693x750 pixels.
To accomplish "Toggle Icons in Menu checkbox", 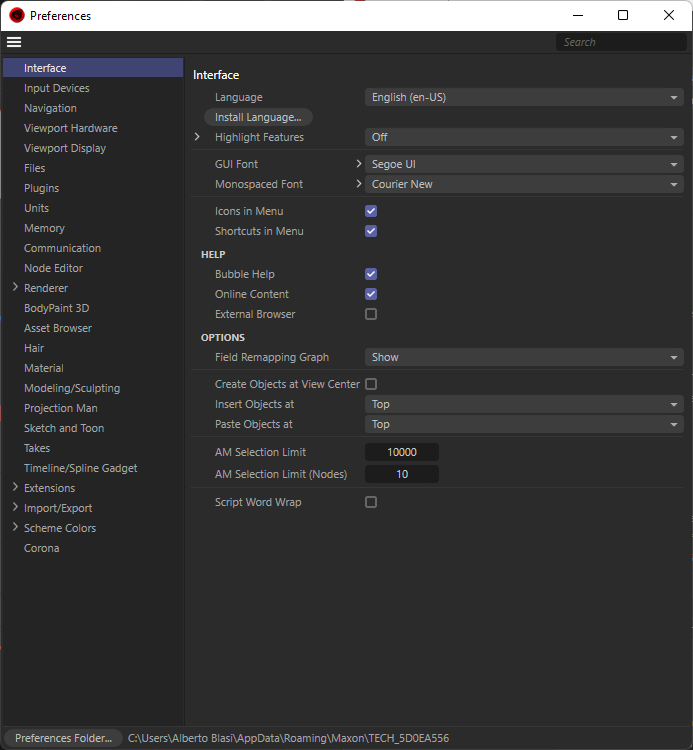I will (371, 211).
